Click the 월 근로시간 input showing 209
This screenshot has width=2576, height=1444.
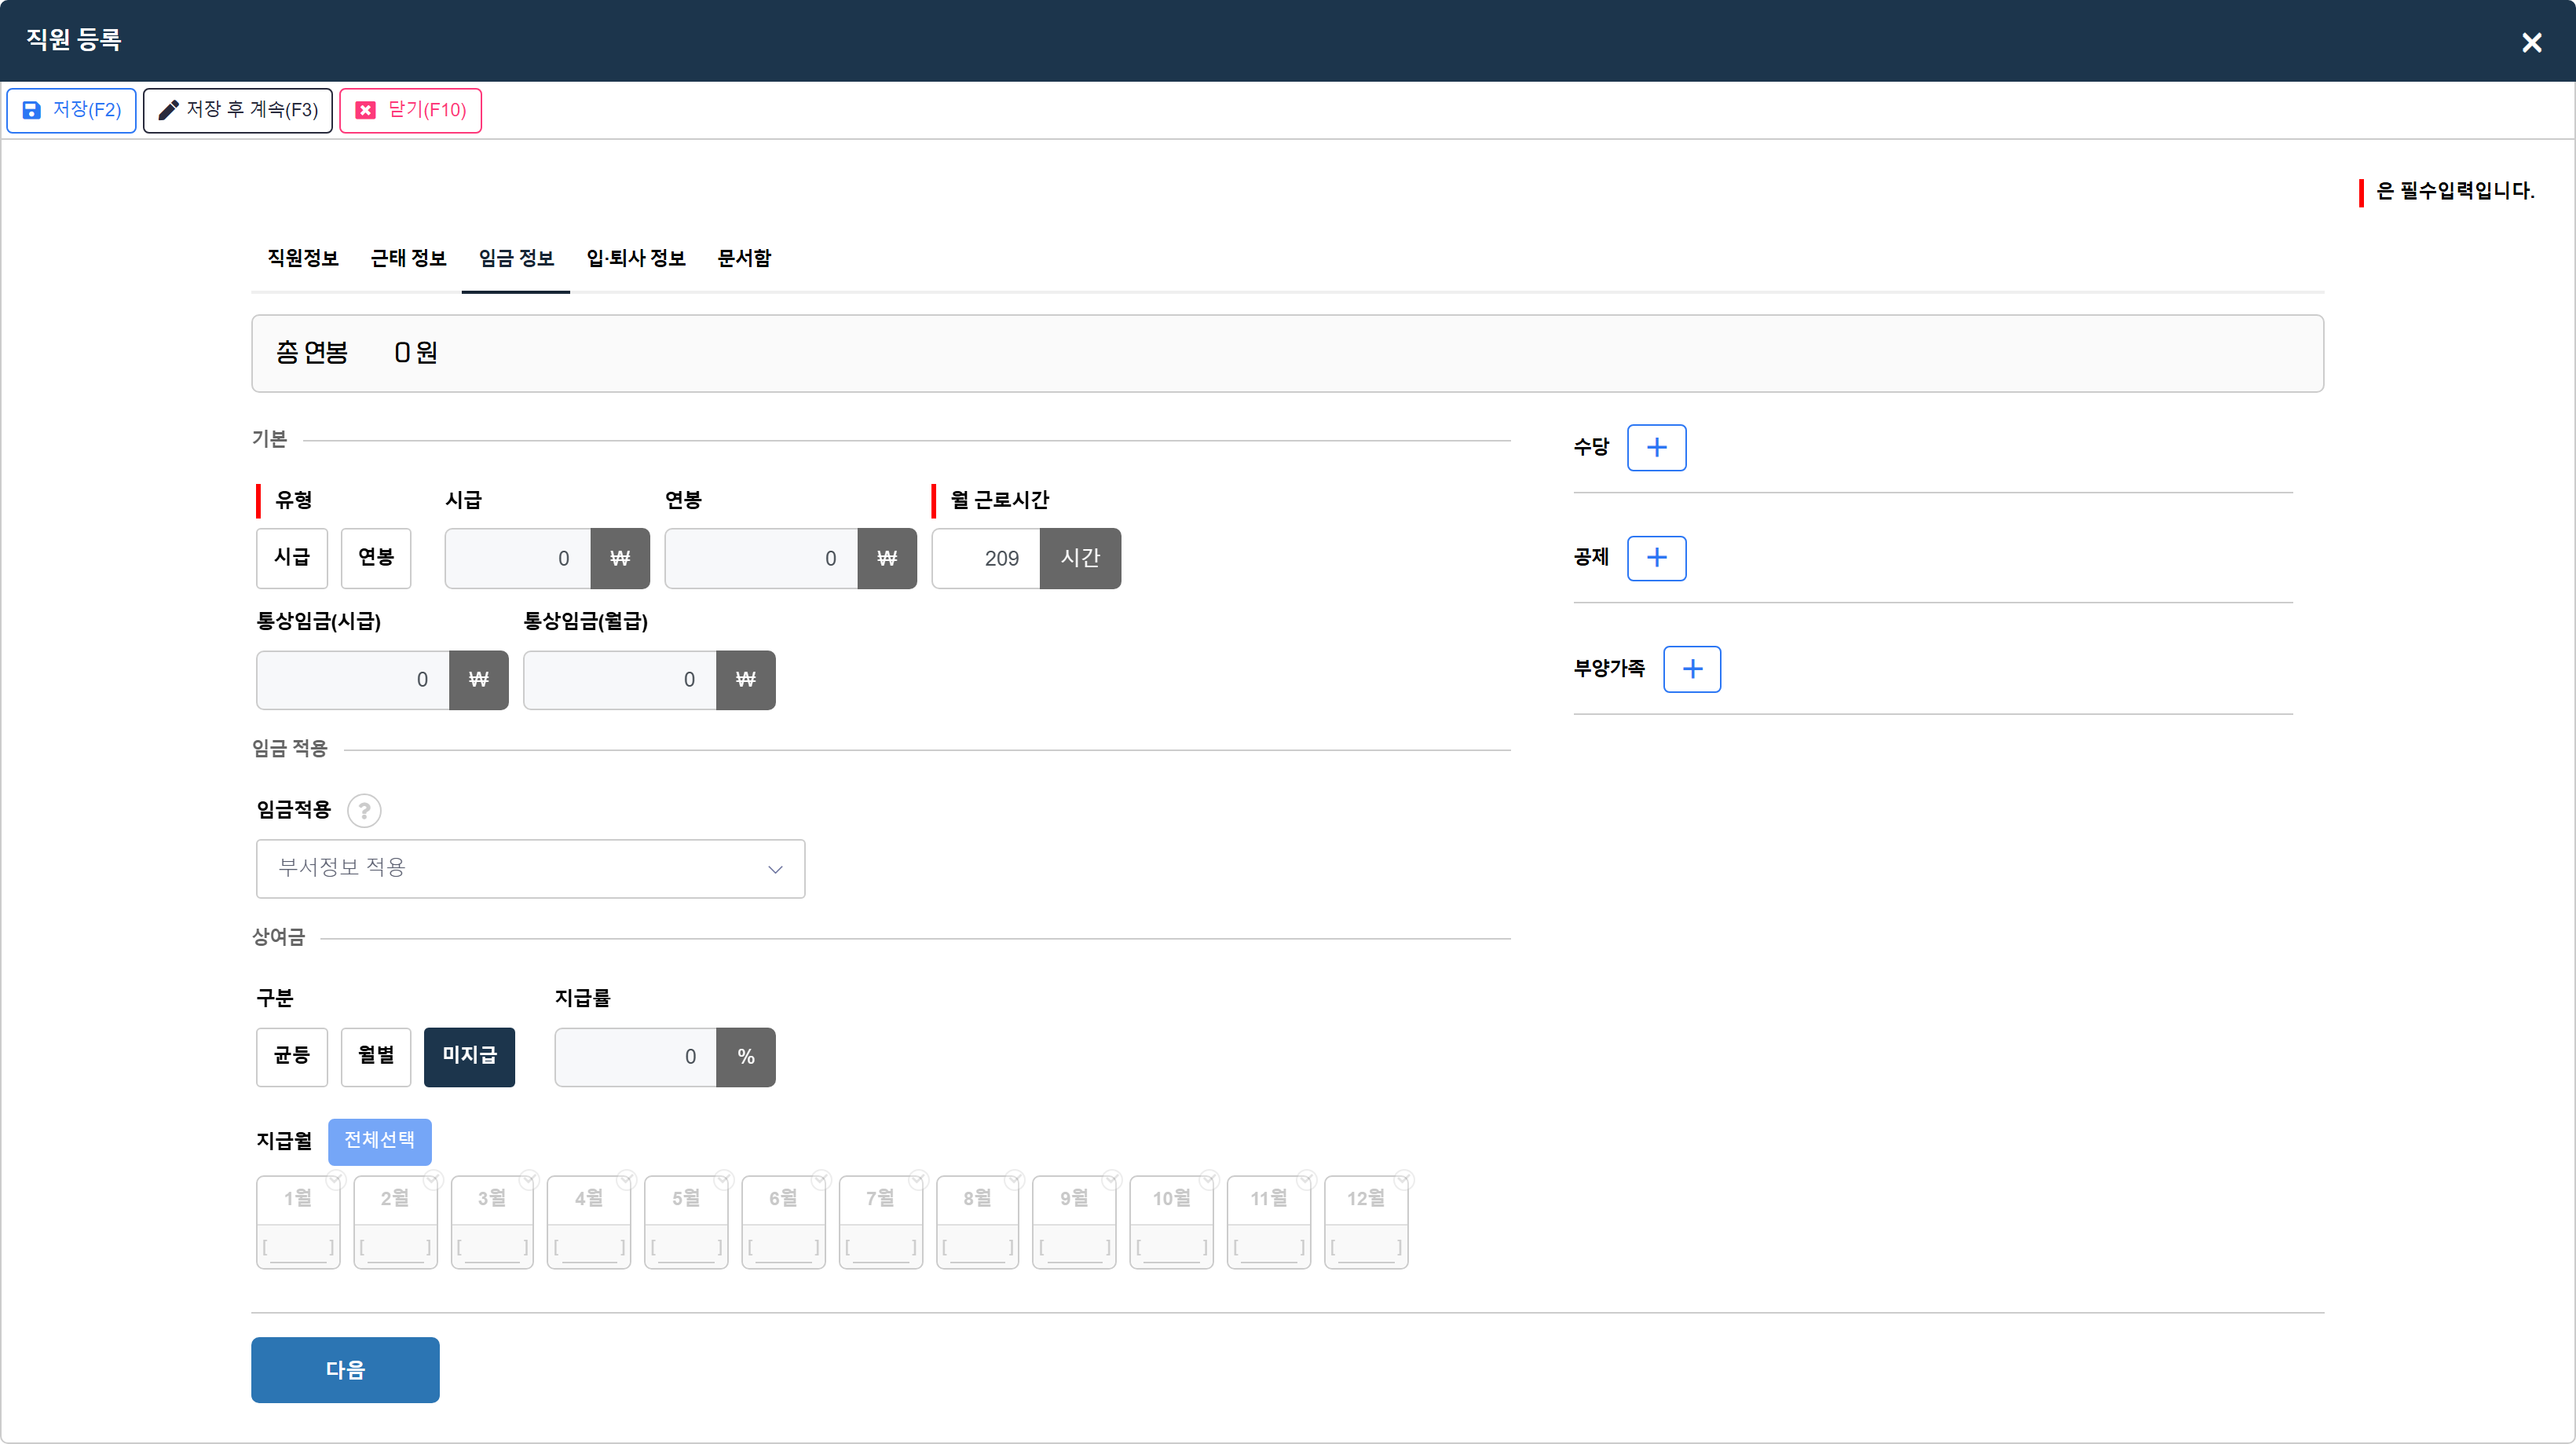pos(986,558)
